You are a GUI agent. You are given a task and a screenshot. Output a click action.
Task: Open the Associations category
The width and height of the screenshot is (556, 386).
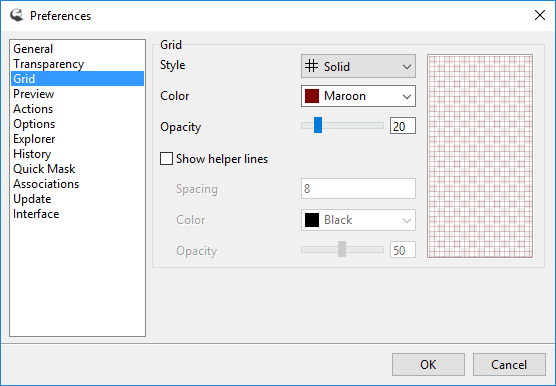pos(77,184)
